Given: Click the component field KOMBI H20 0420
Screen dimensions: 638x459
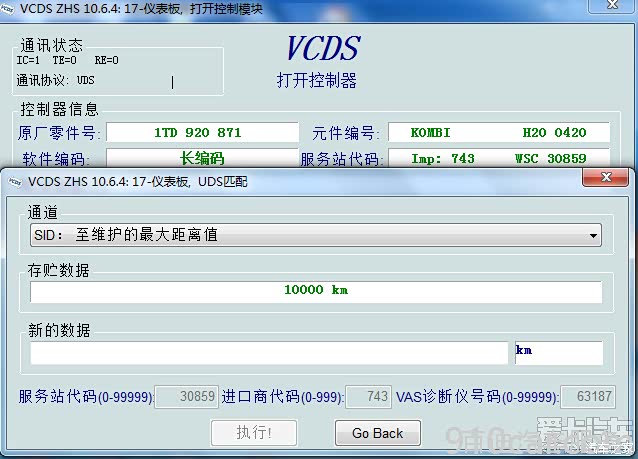Looking at the screenshot, I should point(499,132).
